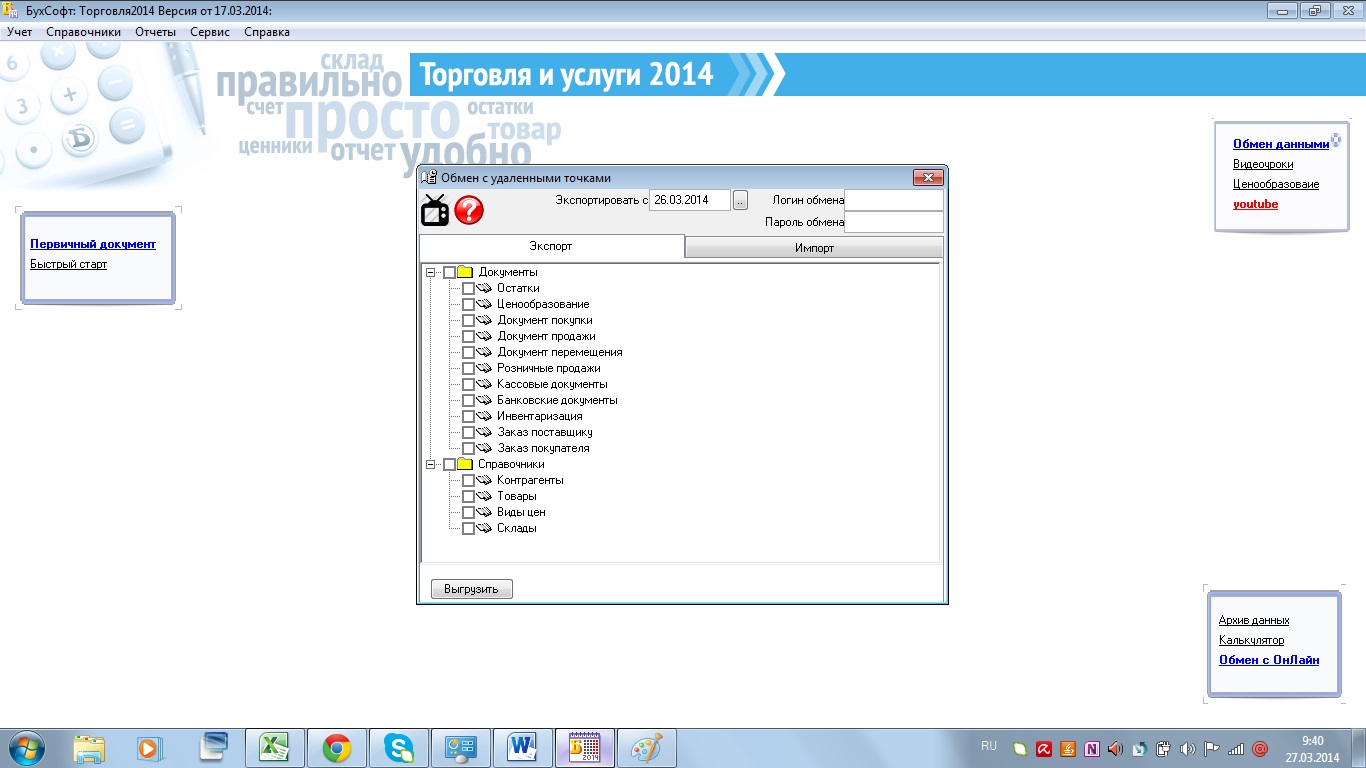Check the Остатки checkbox

point(468,288)
